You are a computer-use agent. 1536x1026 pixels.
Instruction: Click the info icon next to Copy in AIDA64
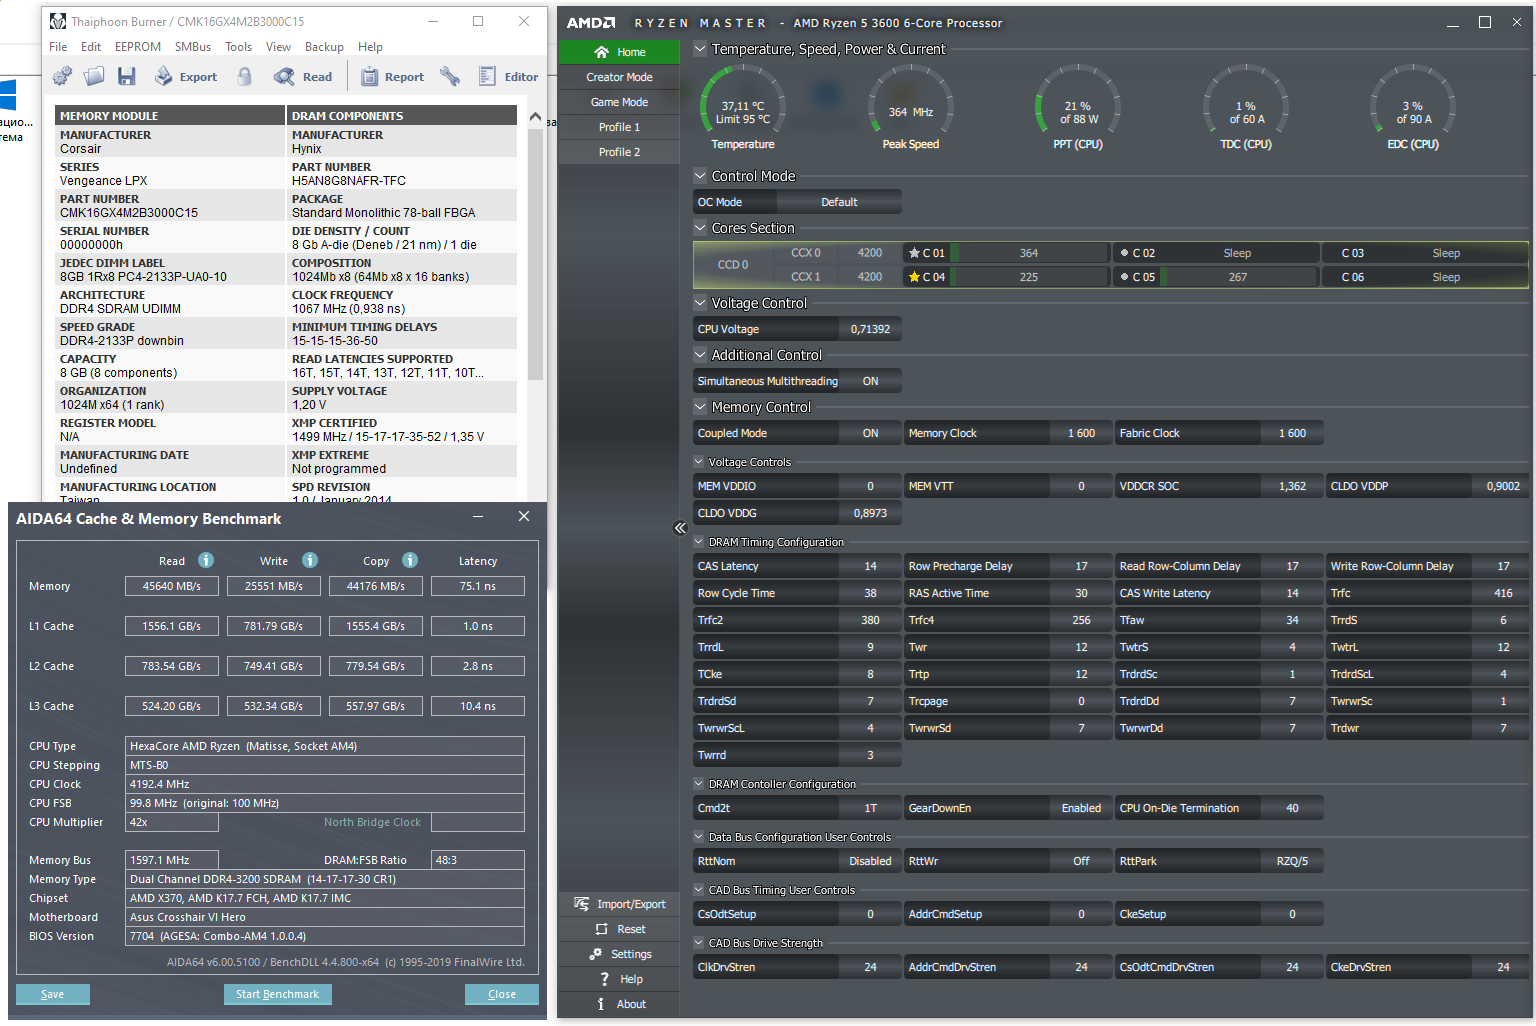point(410,560)
